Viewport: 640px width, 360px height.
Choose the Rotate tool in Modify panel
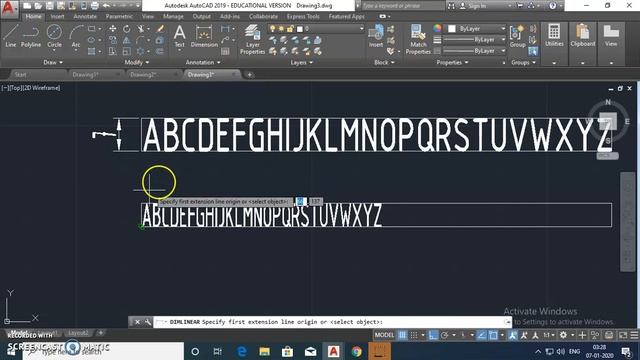[127, 29]
